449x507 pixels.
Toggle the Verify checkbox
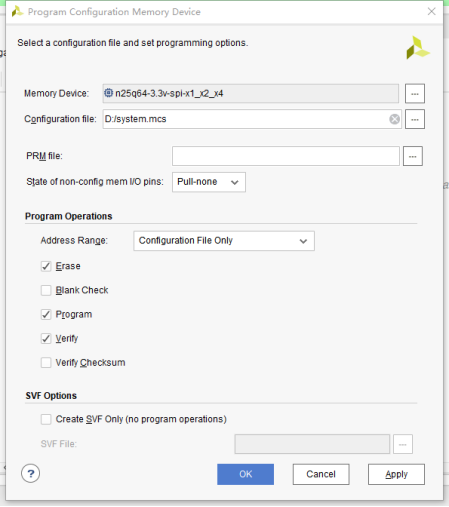coord(46,339)
